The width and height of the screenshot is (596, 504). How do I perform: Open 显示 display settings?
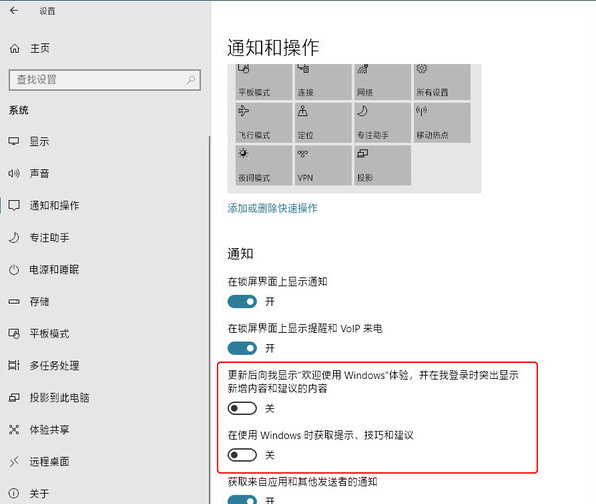pyautogui.click(x=105, y=141)
